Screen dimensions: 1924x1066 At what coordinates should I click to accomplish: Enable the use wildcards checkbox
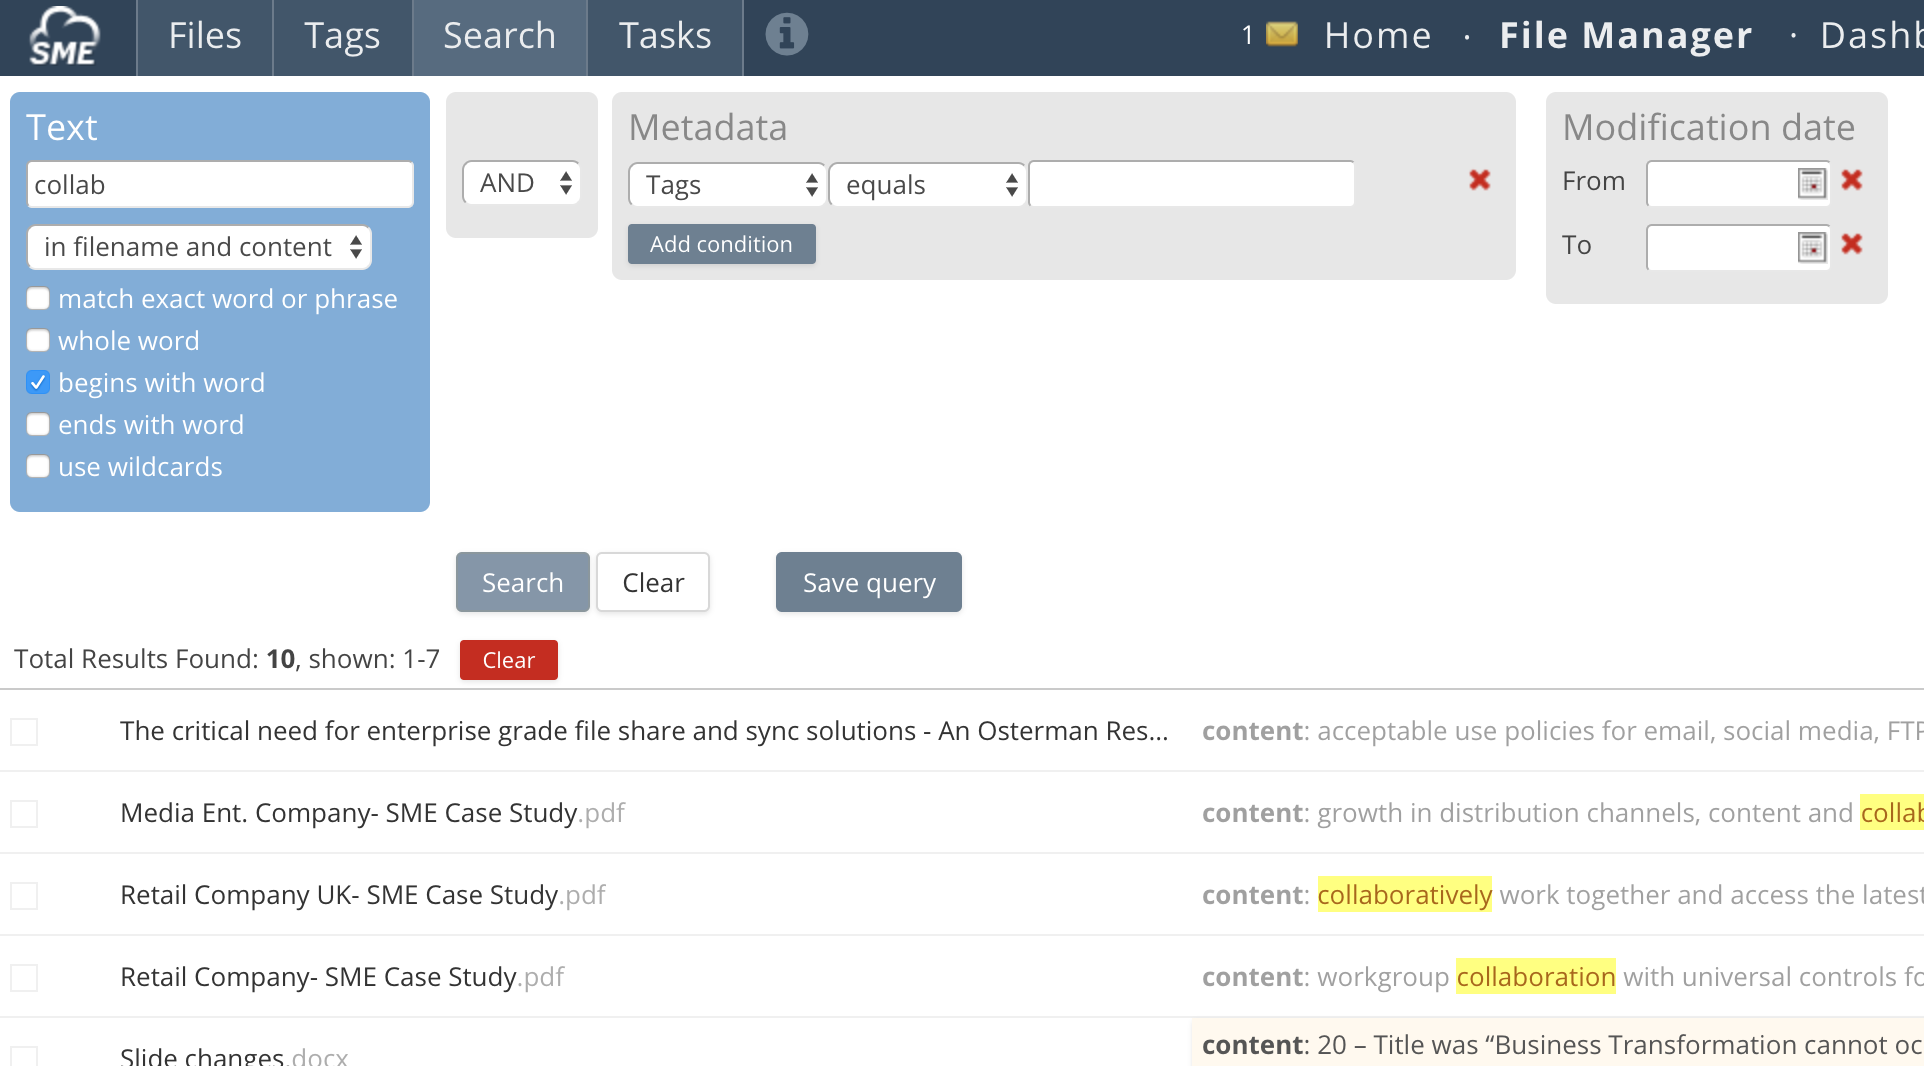(38, 467)
